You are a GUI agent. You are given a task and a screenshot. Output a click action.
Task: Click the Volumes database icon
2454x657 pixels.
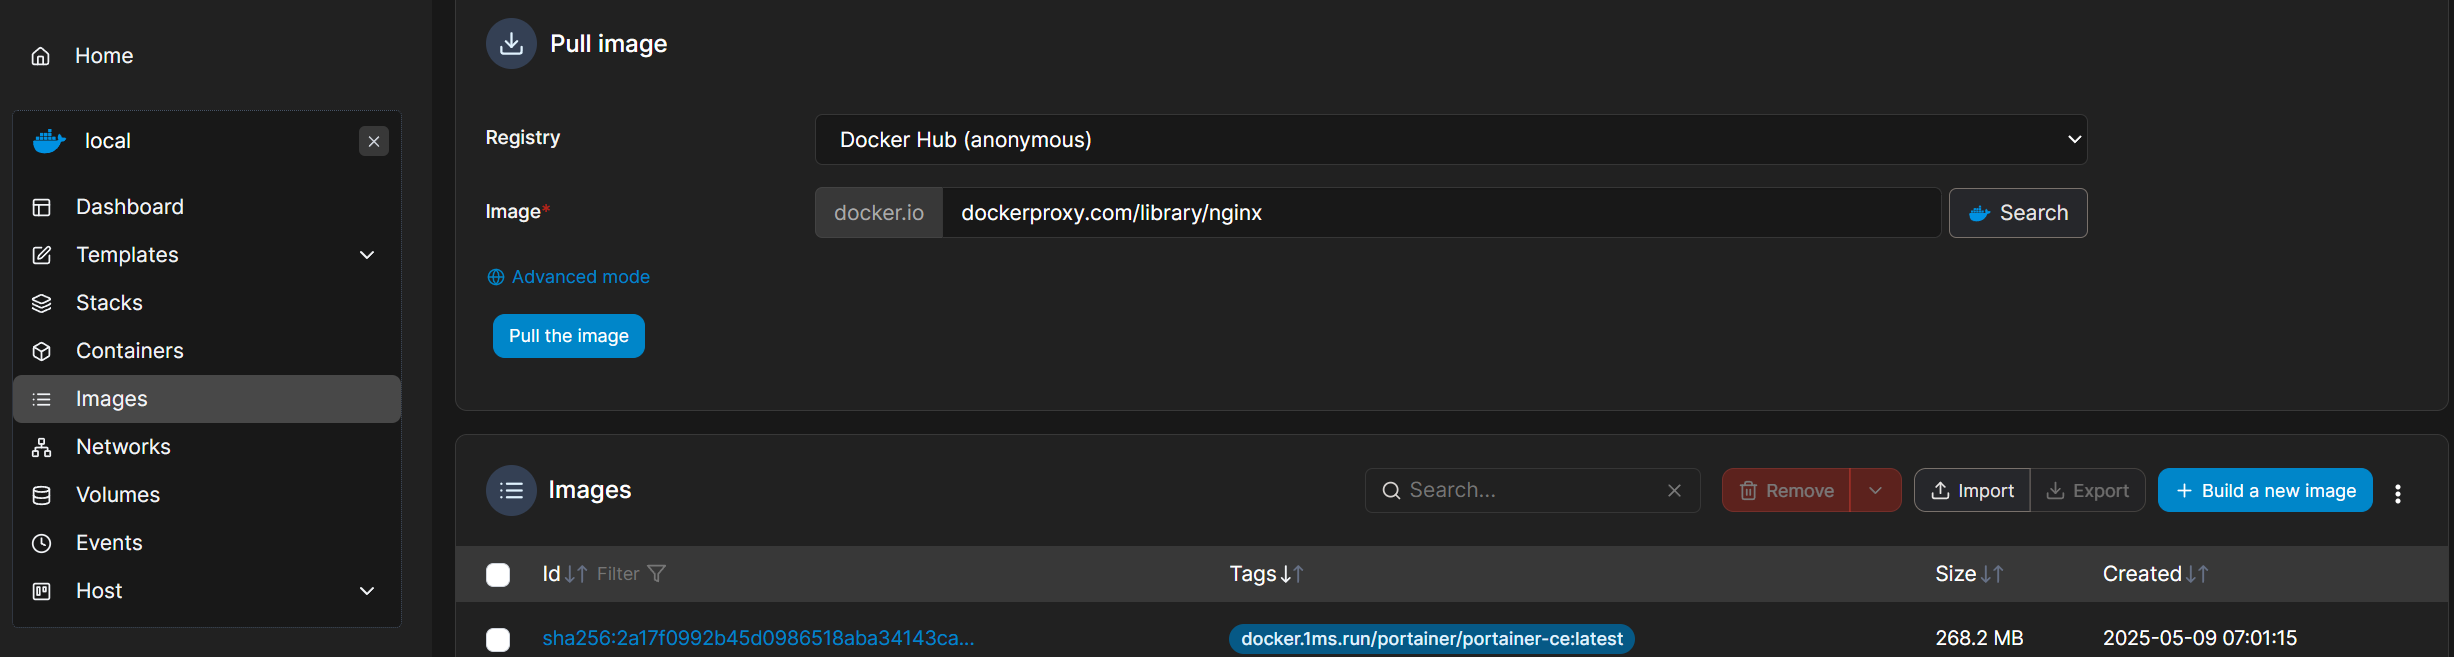tap(41, 495)
